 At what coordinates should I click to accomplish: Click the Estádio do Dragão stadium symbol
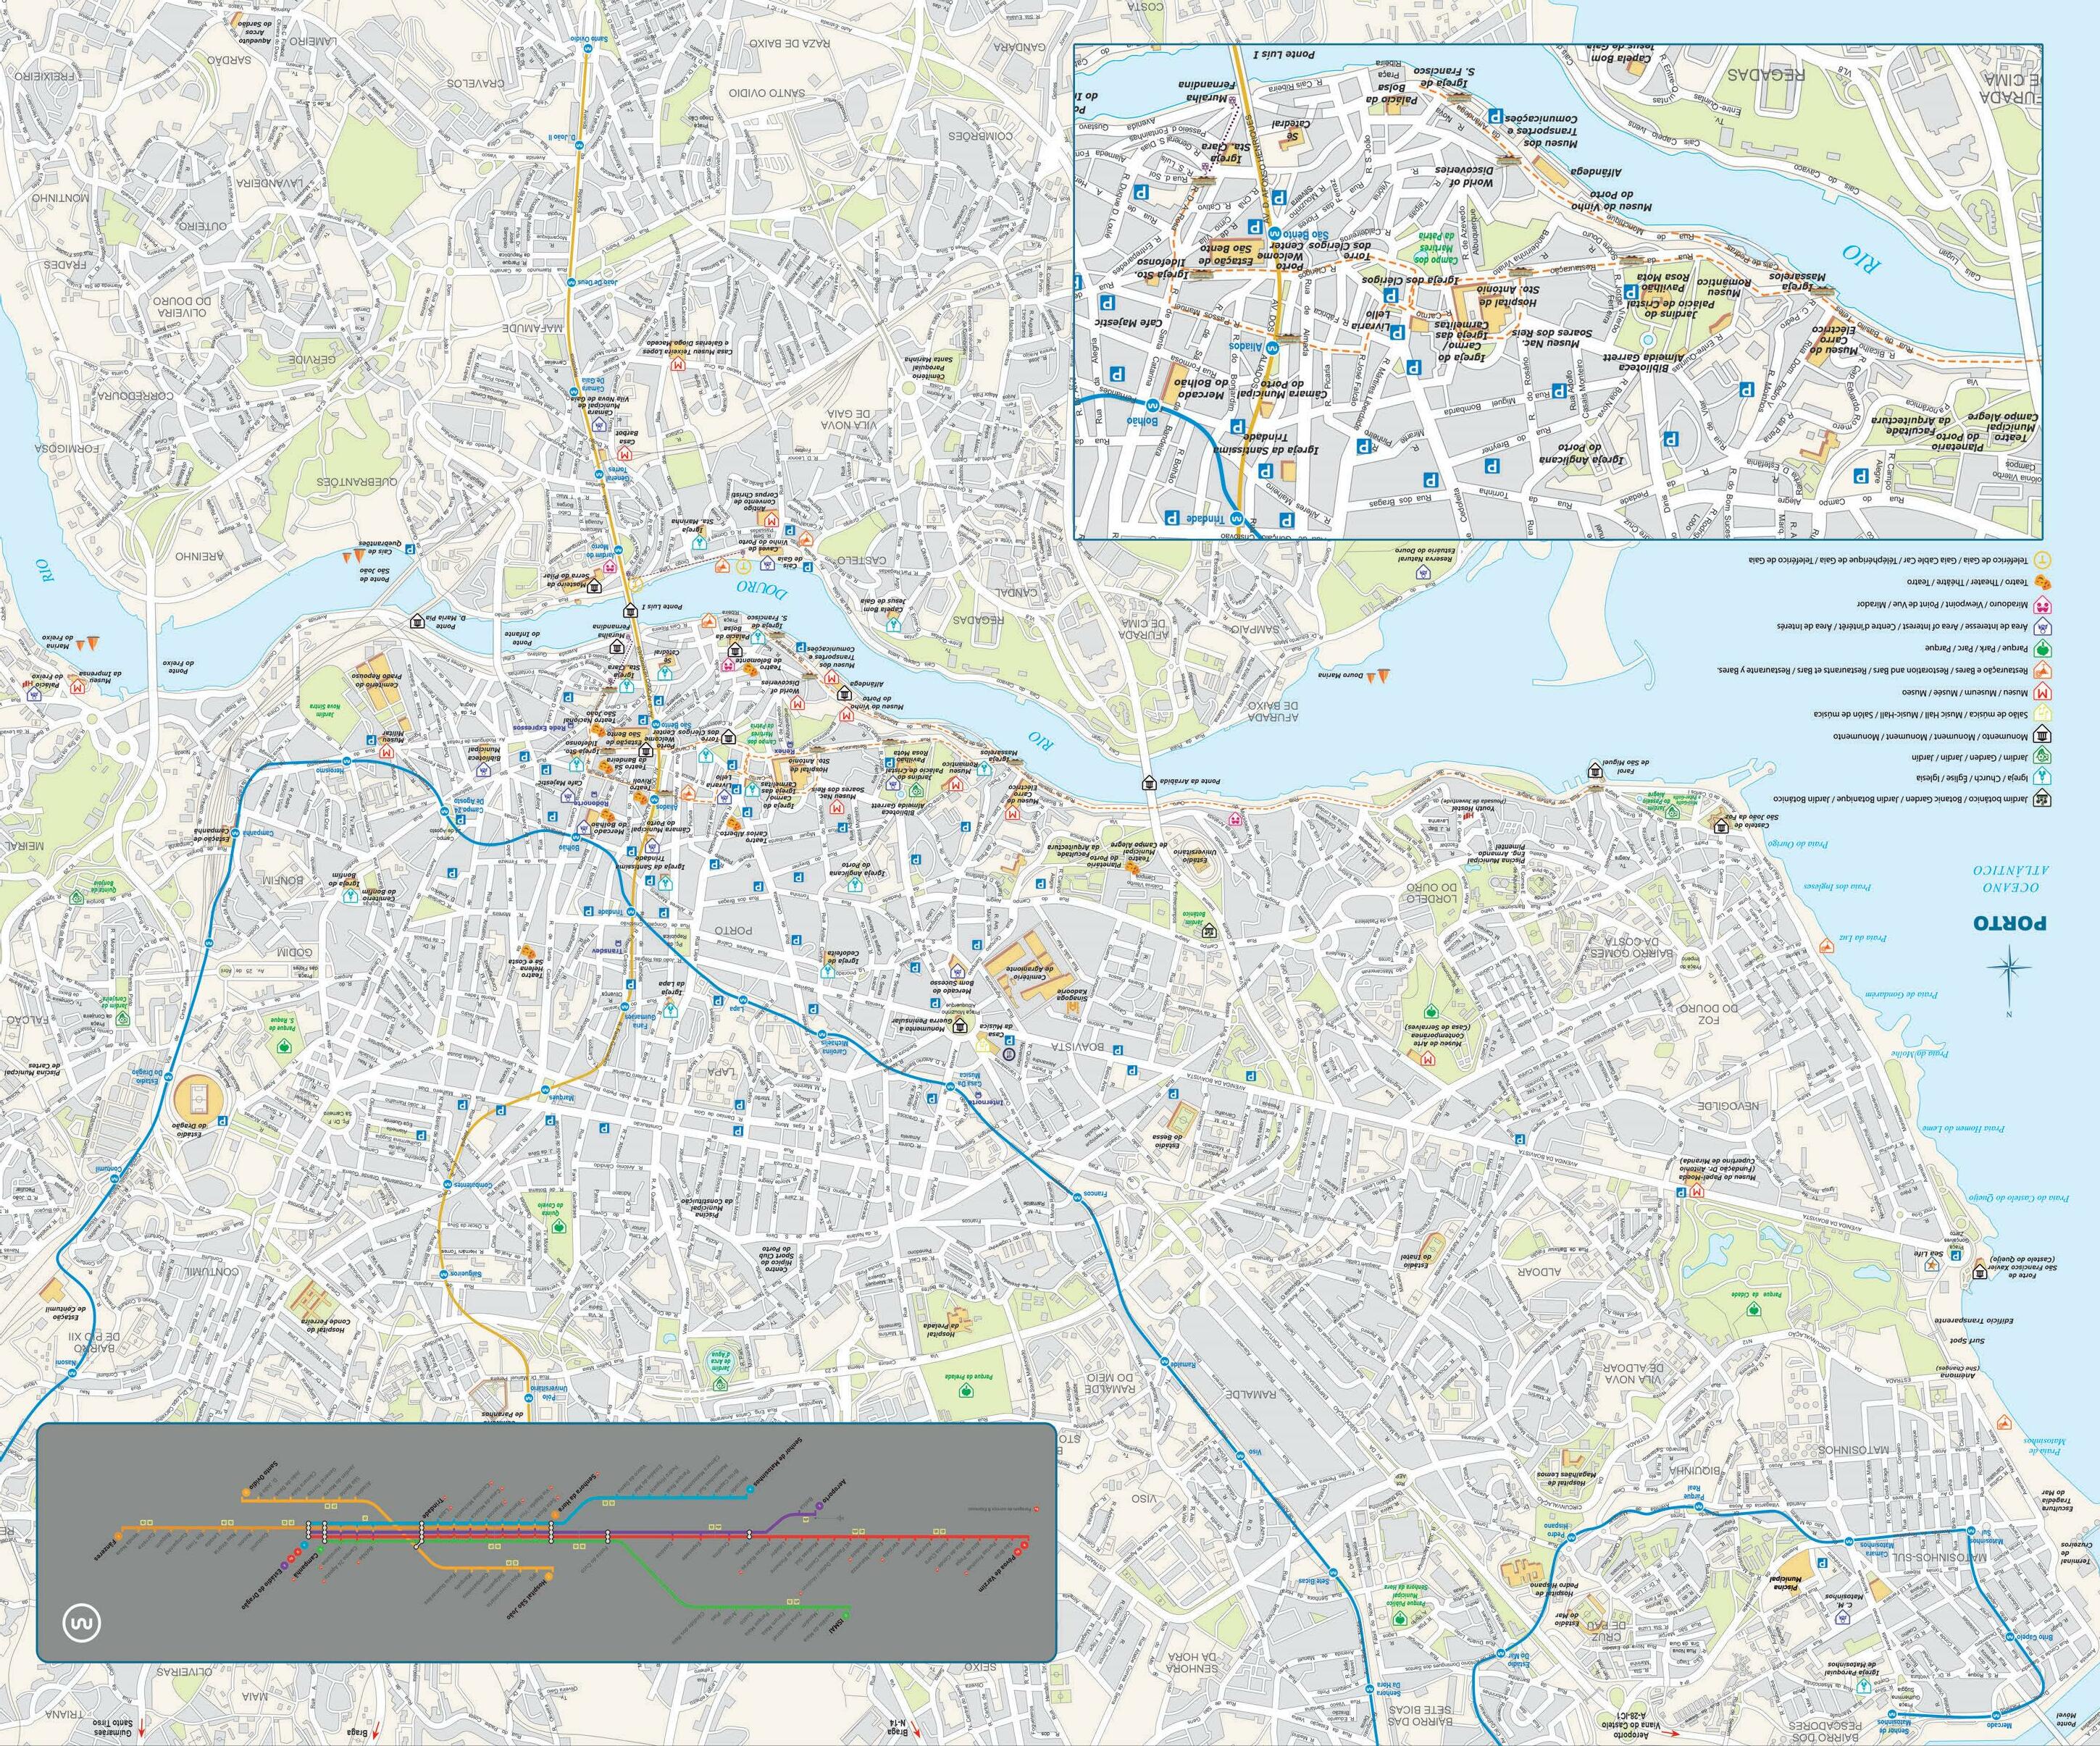201,1101
